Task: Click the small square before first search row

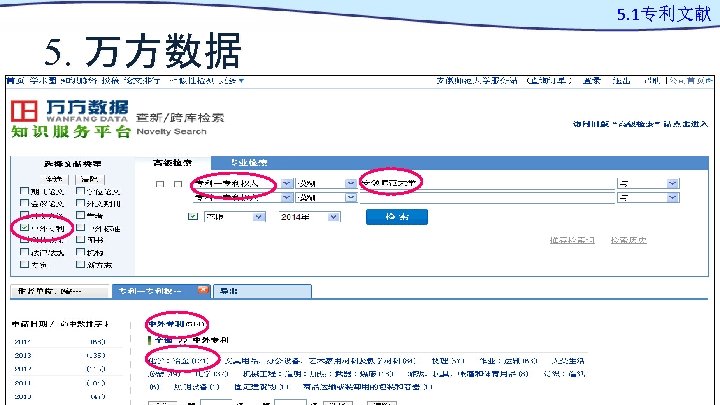Action: tap(160, 184)
